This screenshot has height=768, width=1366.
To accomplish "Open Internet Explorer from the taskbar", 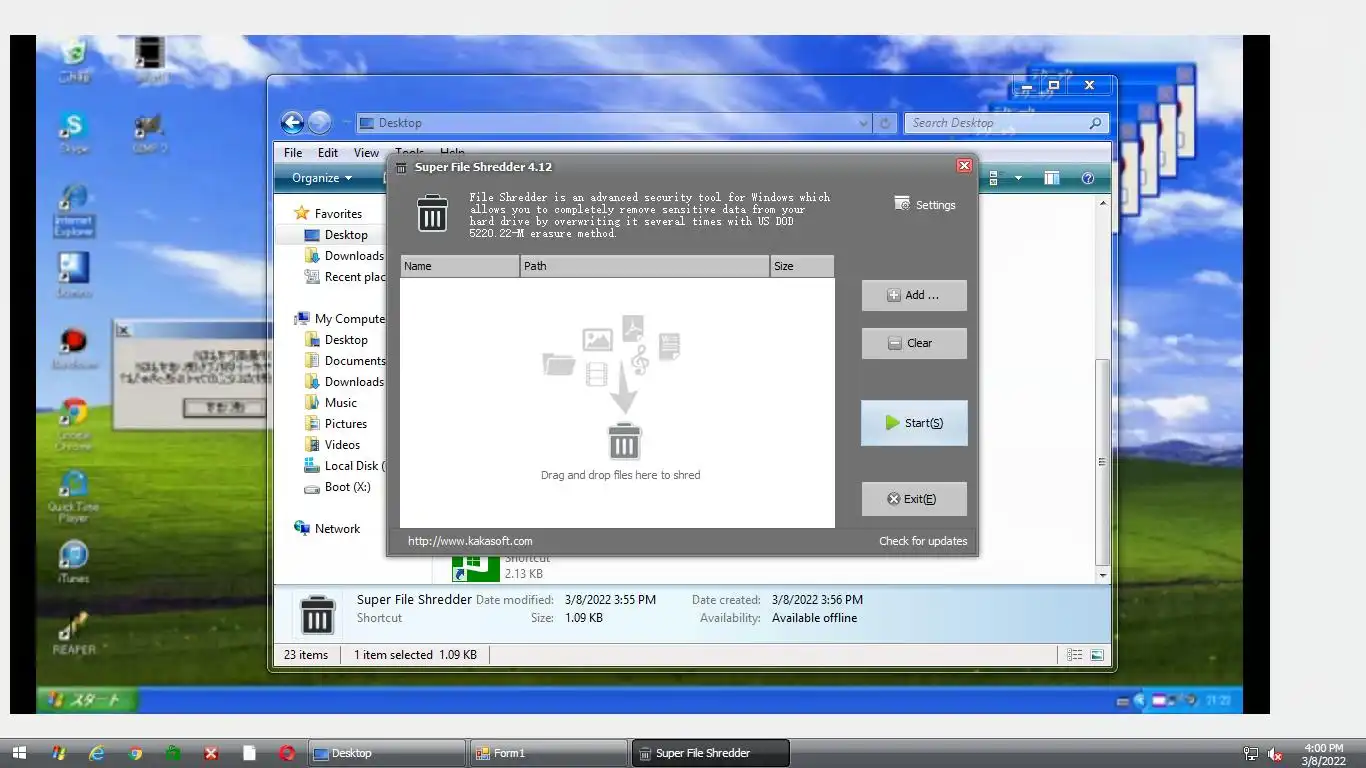I will pos(97,753).
